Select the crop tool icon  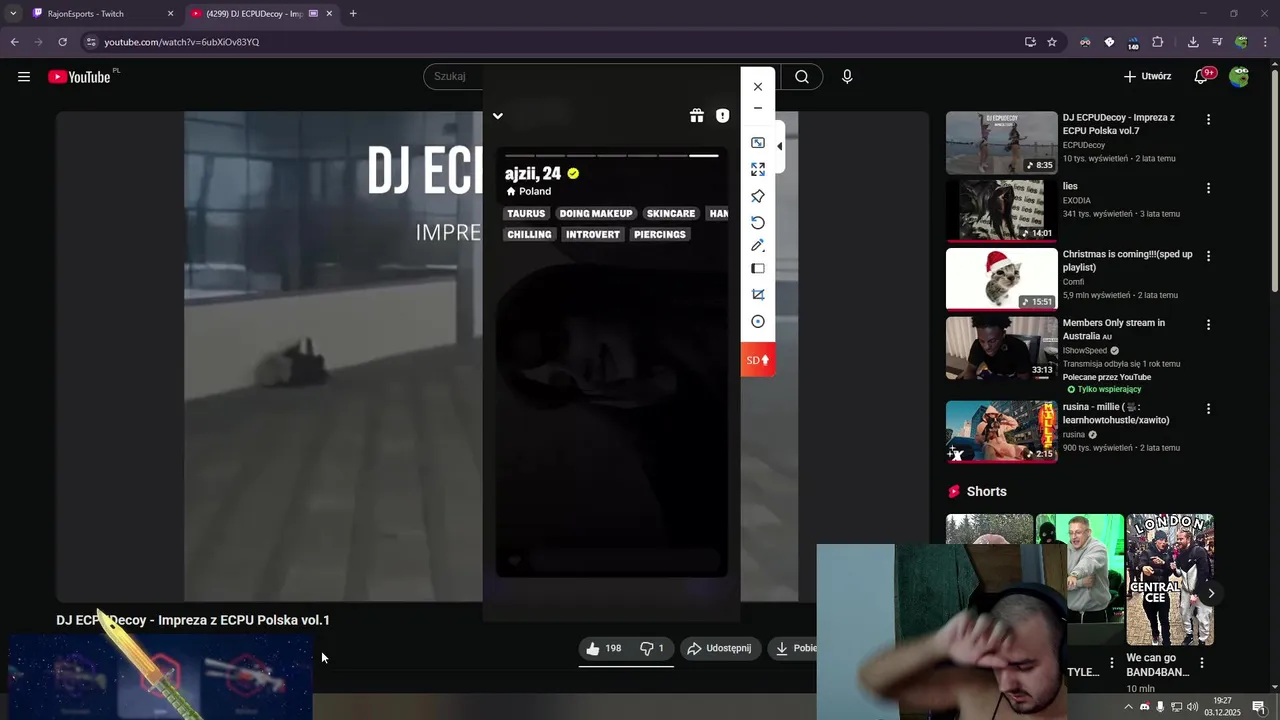(758, 295)
